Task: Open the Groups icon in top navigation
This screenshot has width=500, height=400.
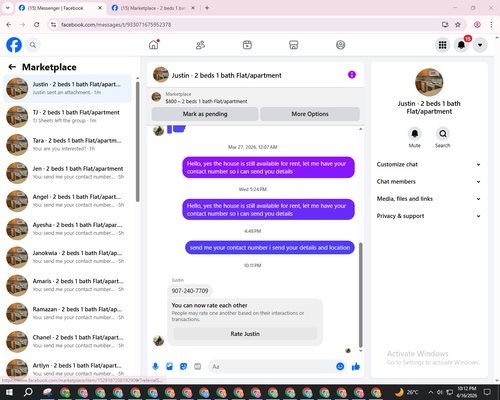Action: (340, 45)
